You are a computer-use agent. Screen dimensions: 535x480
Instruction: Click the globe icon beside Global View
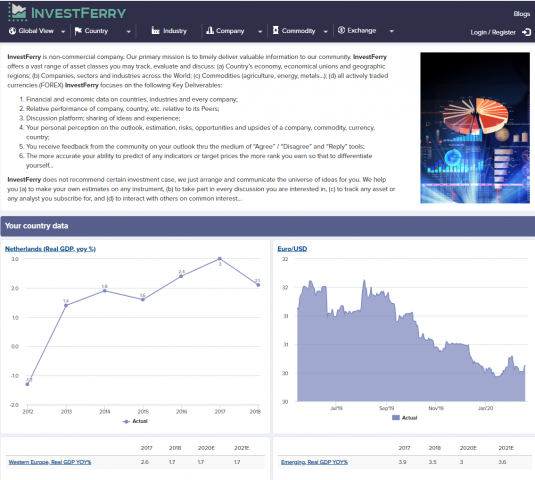(13, 31)
